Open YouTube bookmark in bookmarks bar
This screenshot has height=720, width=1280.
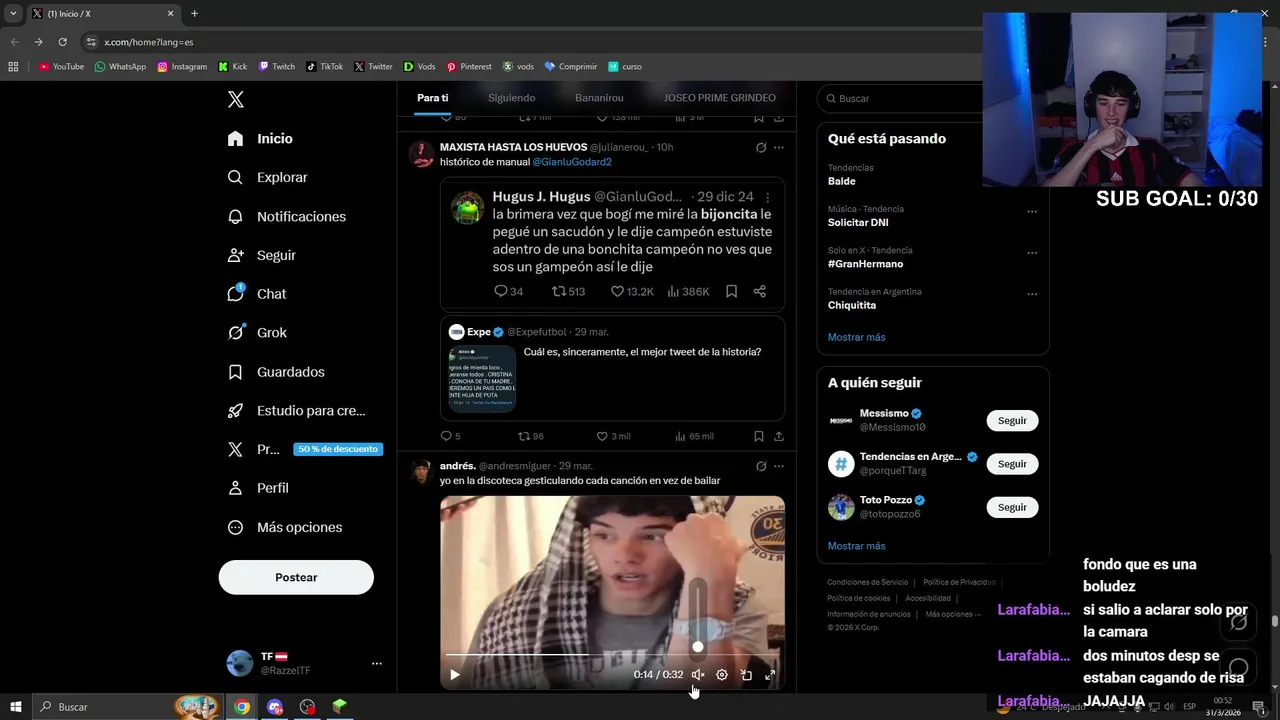pos(60,67)
